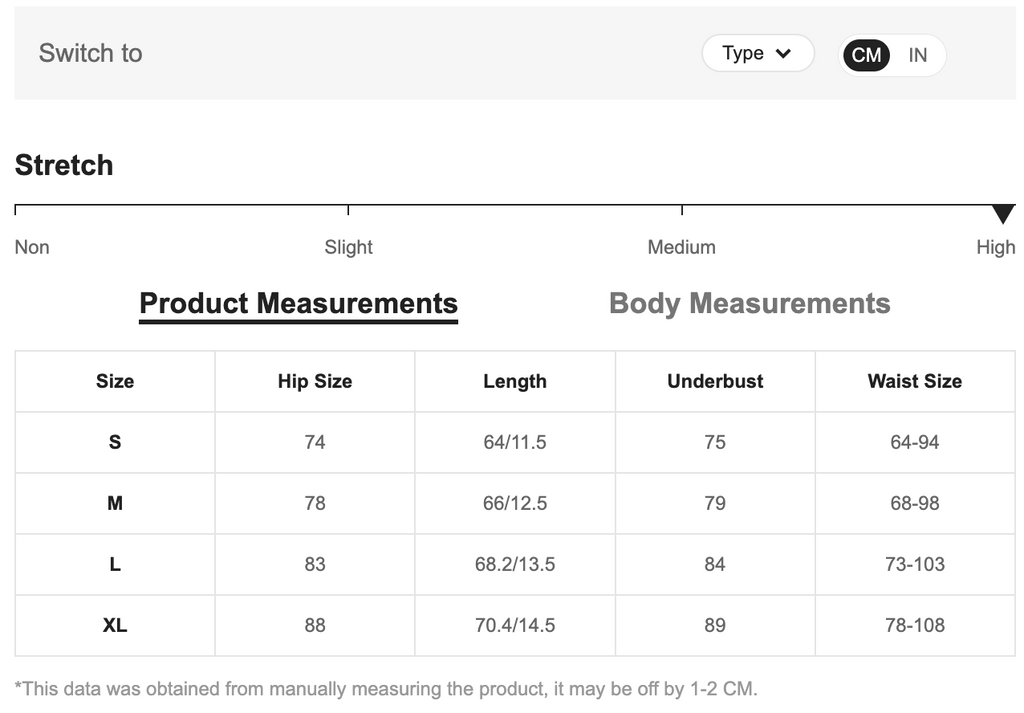Viewport: 1024px width, 713px height.
Task: Switch to the Body Measurements tab
Action: [x=749, y=304]
